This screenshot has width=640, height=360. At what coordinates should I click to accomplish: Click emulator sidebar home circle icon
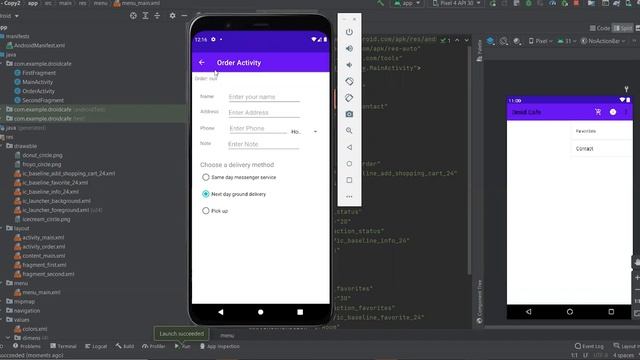pos(349,164)
